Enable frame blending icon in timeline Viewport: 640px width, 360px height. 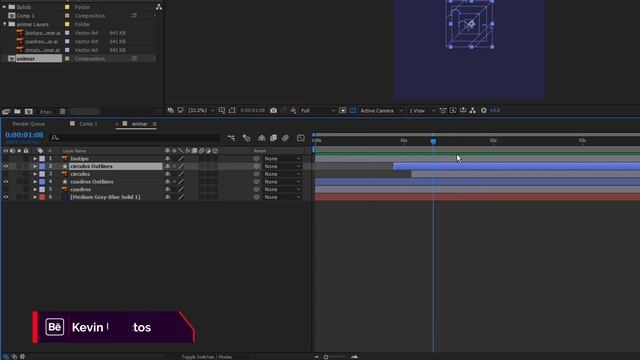pyautogui.click(x=273, y=138)
